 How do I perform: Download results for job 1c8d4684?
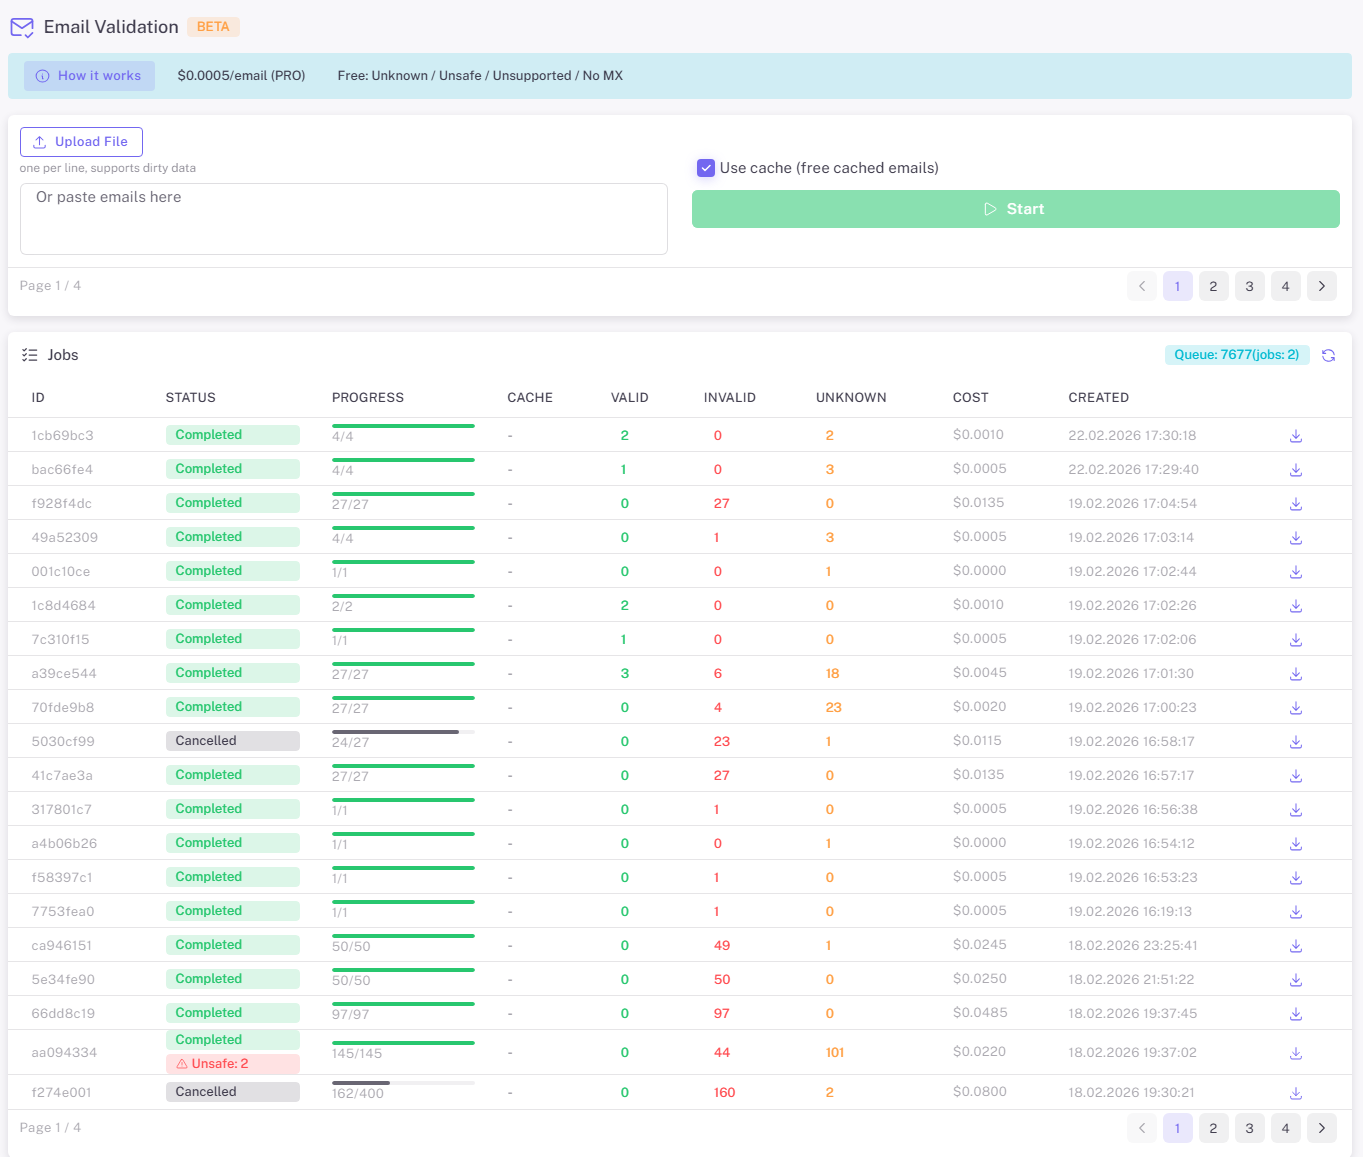1295,606
